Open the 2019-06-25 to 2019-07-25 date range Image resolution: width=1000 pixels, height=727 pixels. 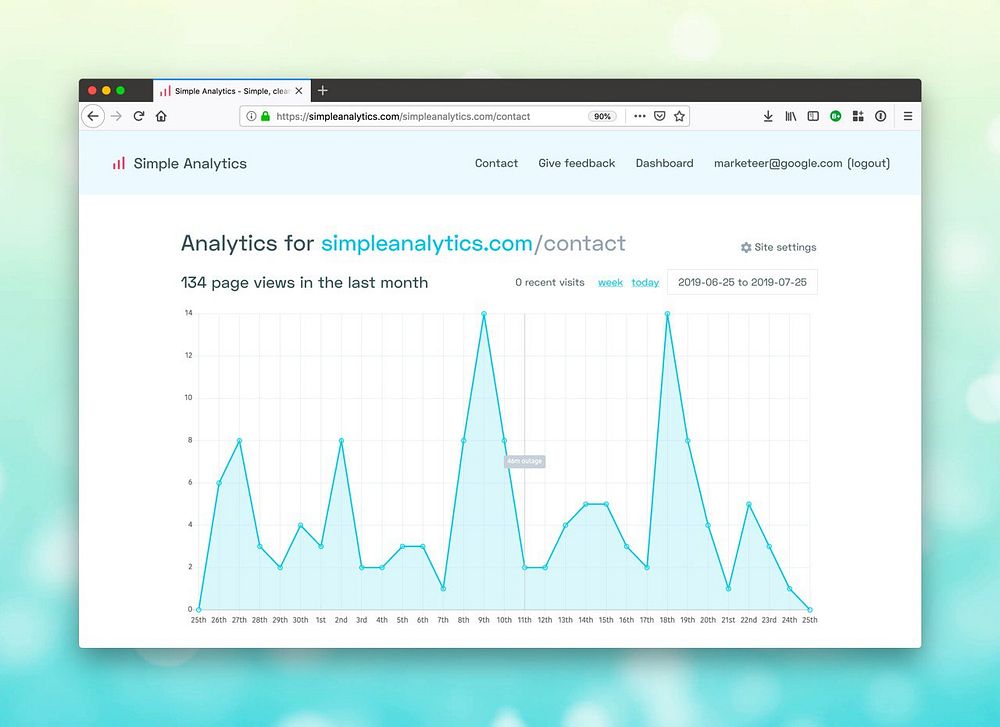[742, 282]
